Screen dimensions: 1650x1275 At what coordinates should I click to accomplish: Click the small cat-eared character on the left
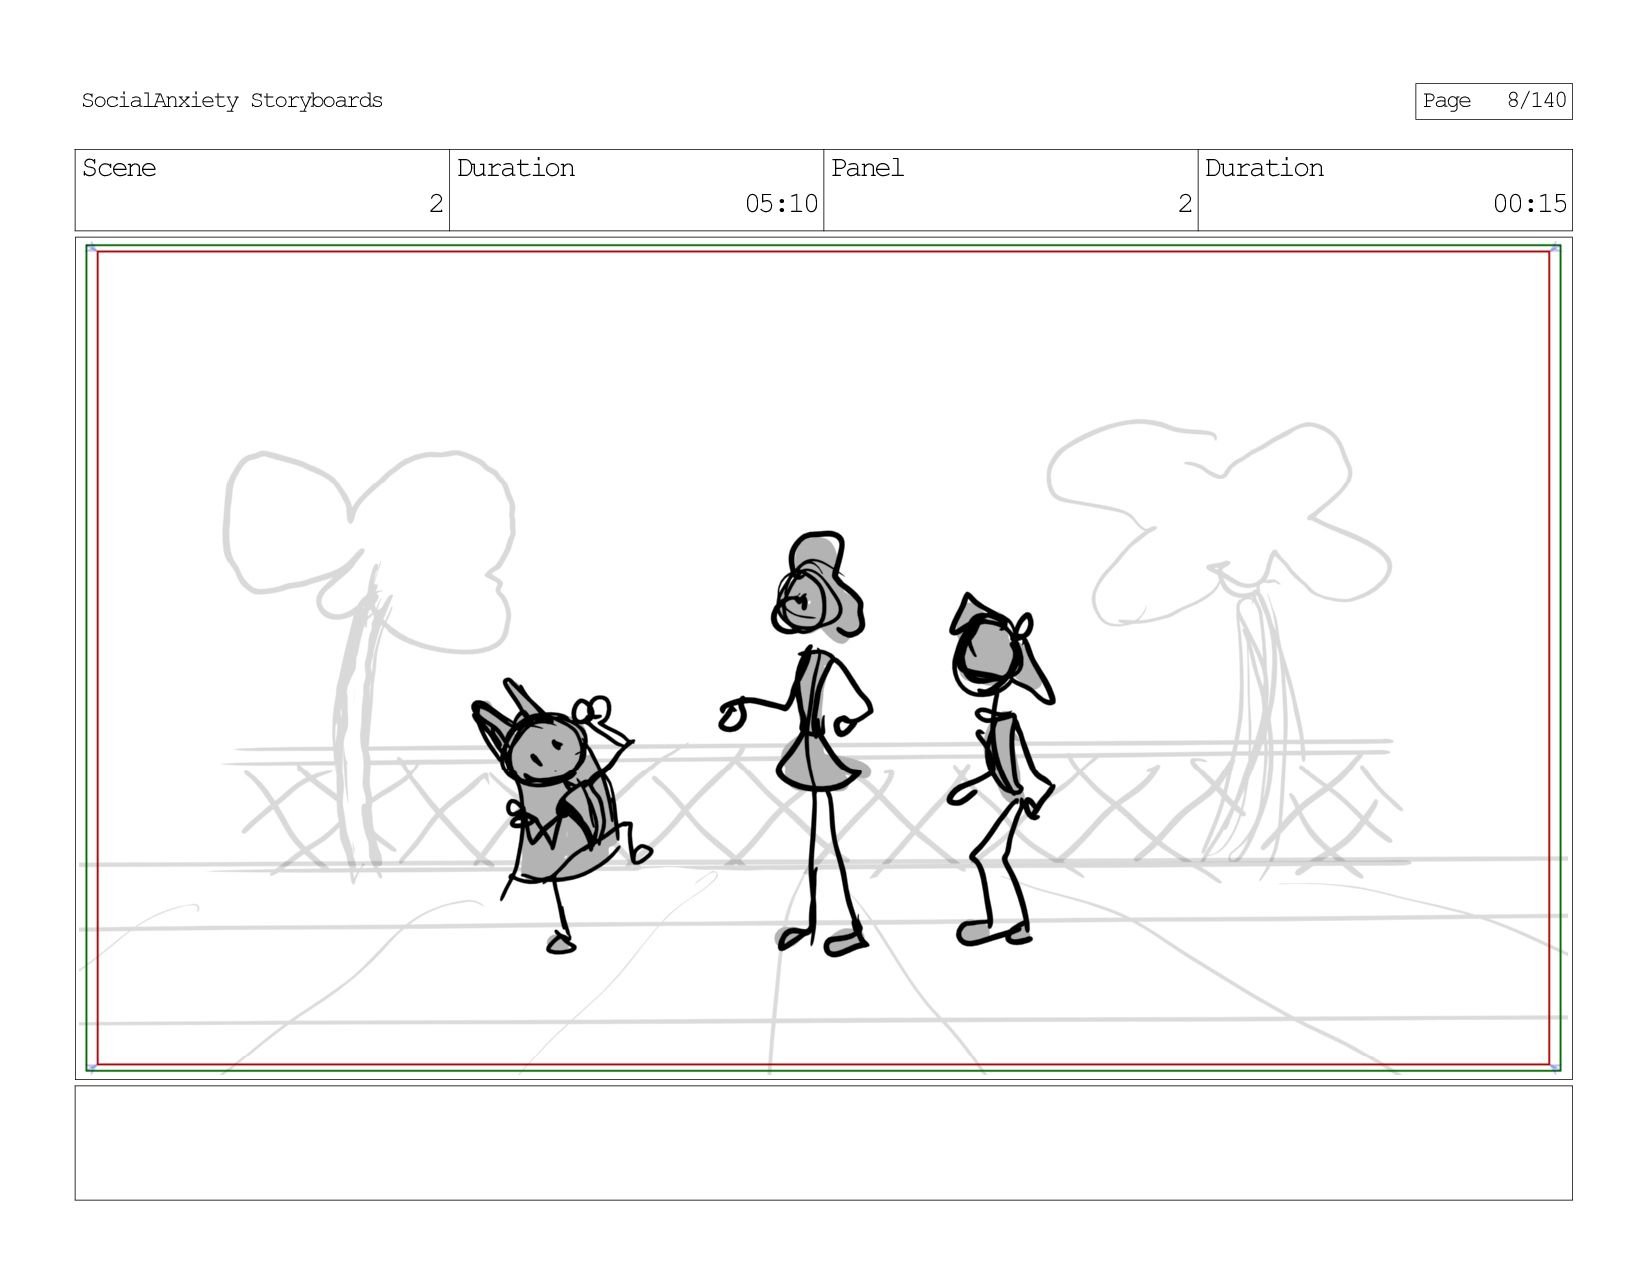point(560,815)
